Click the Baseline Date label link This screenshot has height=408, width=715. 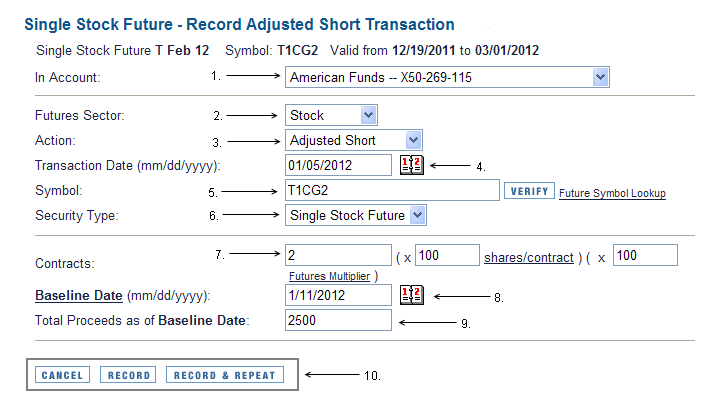coord(79,295)
